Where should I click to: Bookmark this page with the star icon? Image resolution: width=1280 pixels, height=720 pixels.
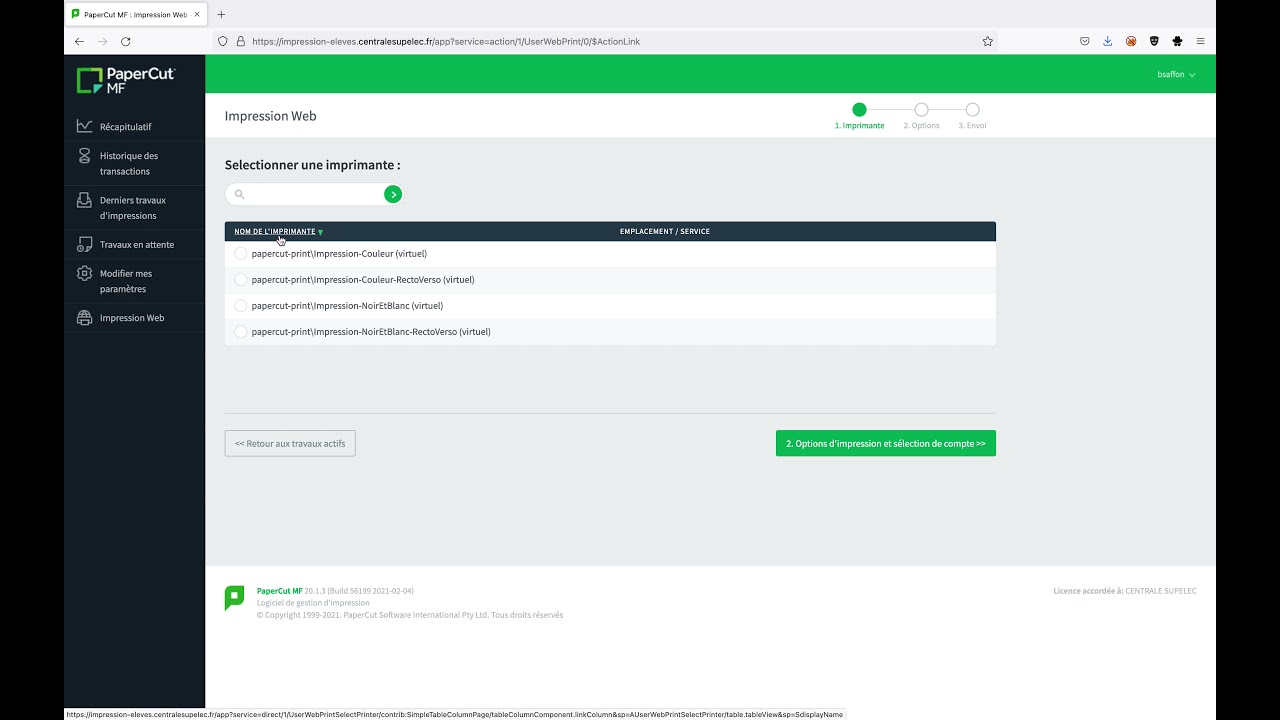click(x=988, y=41)
